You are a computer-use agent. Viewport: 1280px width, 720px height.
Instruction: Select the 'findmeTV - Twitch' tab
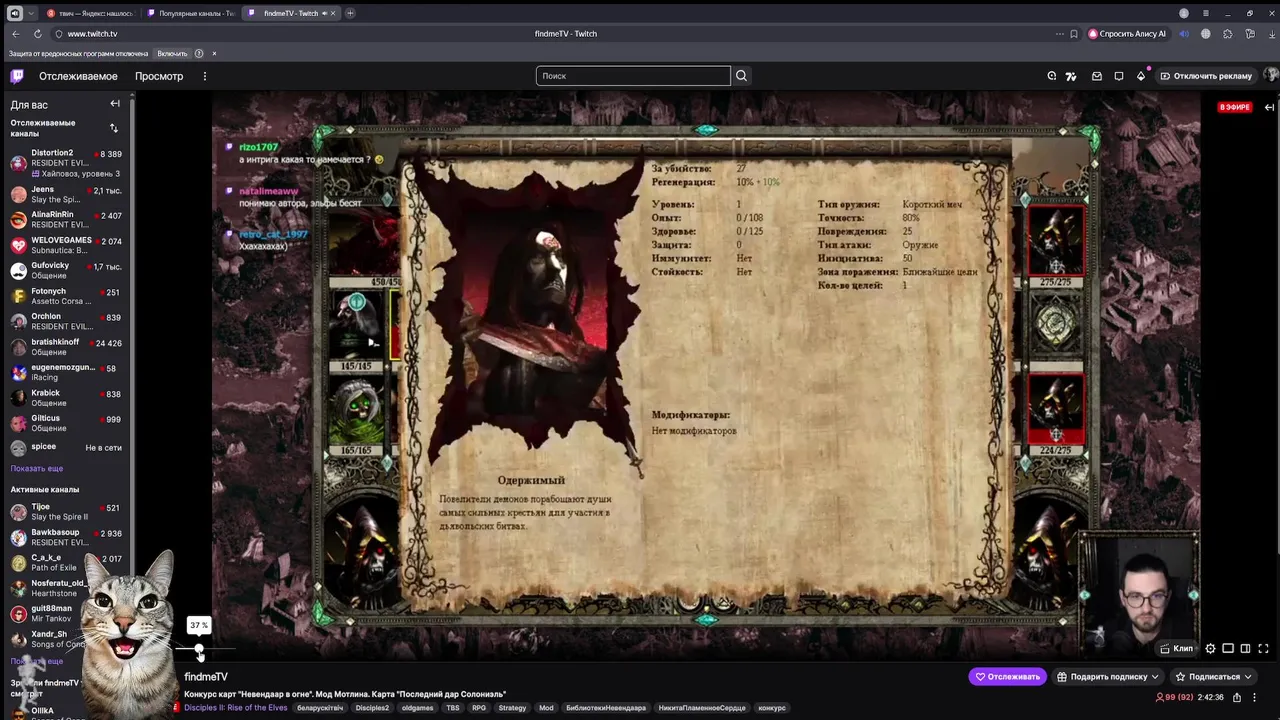click(290, 13)
